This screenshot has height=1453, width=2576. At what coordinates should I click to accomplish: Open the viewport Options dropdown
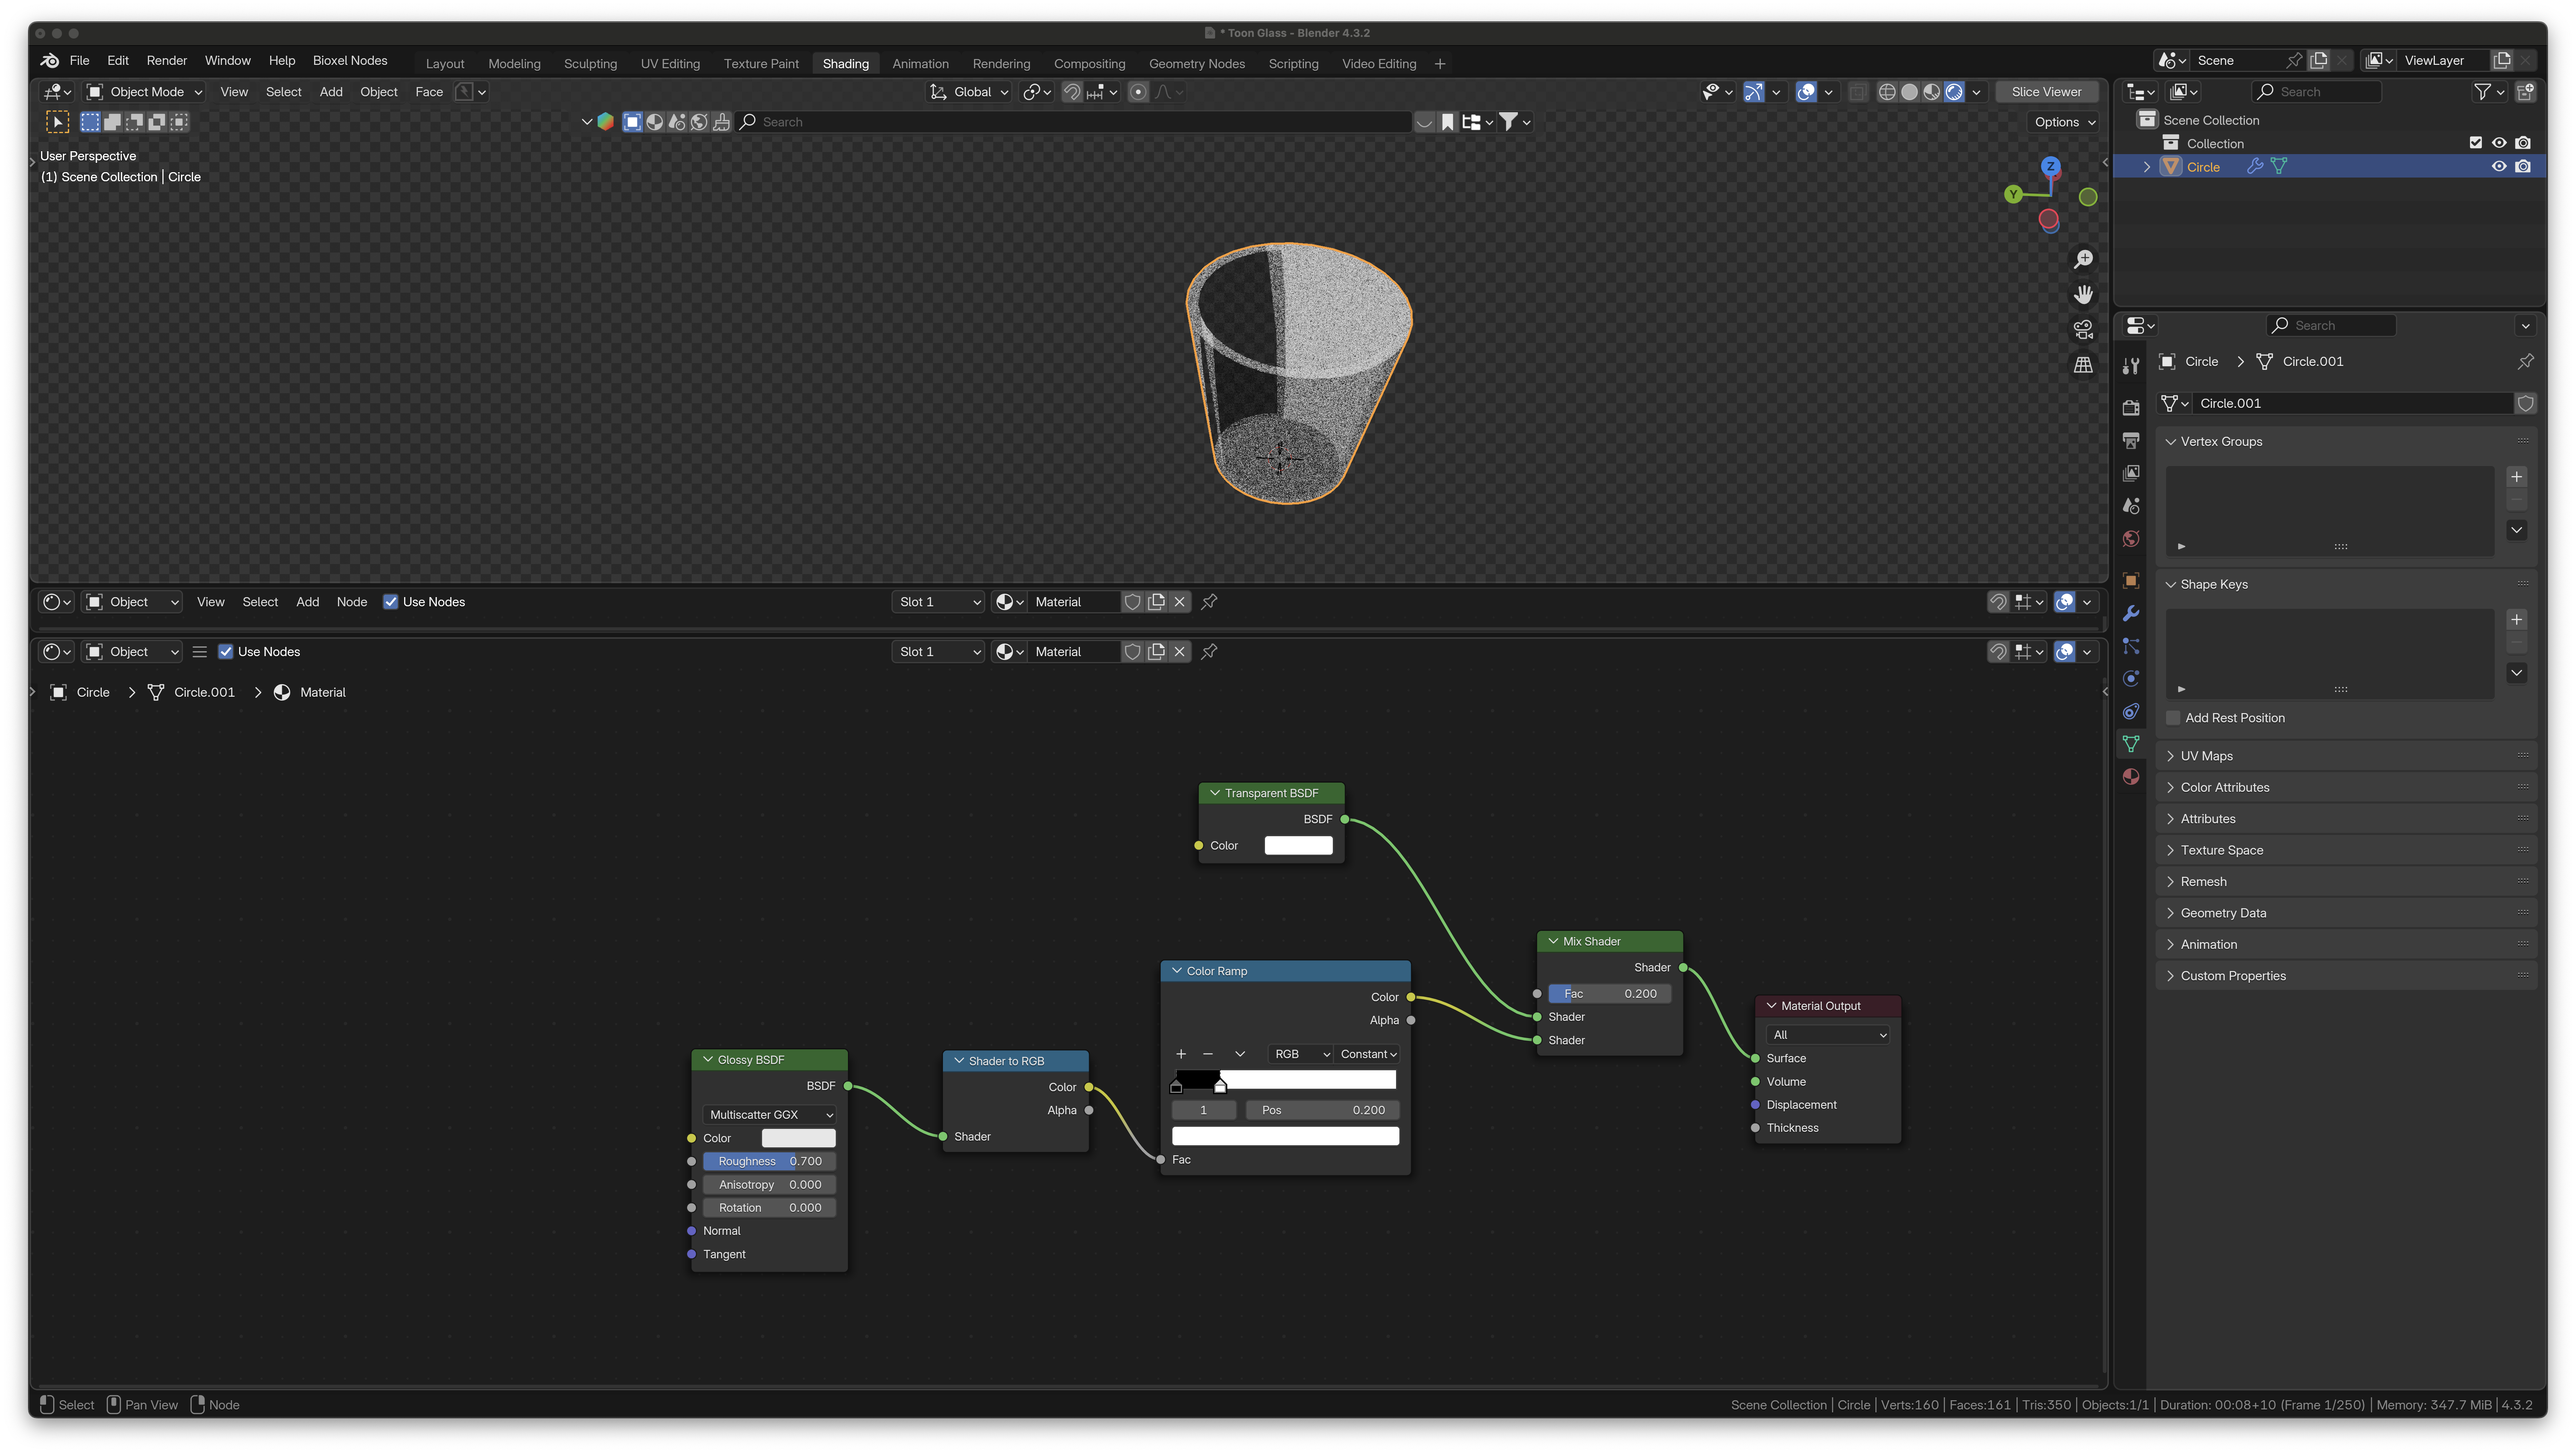2065,122
